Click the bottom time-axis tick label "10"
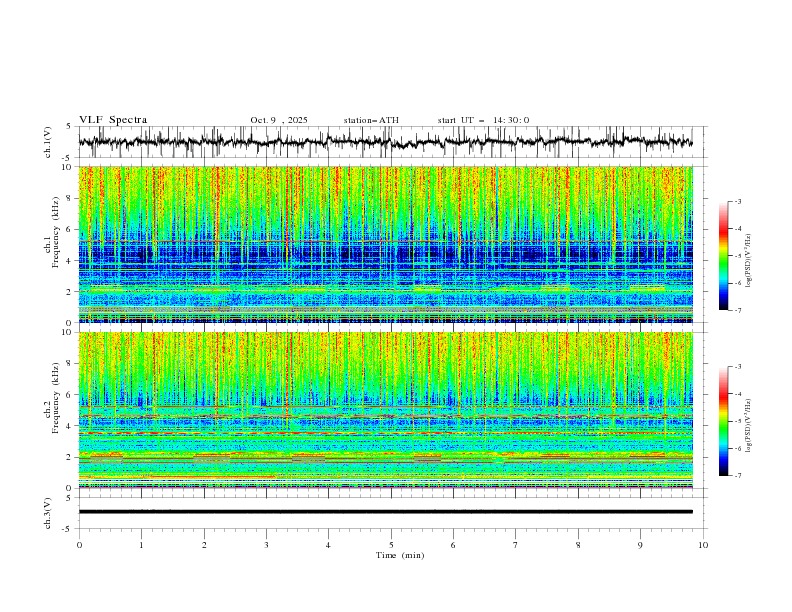The width and height of the screenshot is (792, 612). (703, 545)
